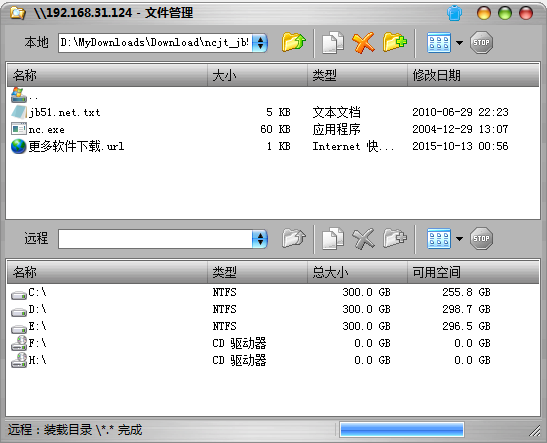The image size is (547, 443).
Task: Click the remote 名称 column header
Action: click(x=107, y=272)
